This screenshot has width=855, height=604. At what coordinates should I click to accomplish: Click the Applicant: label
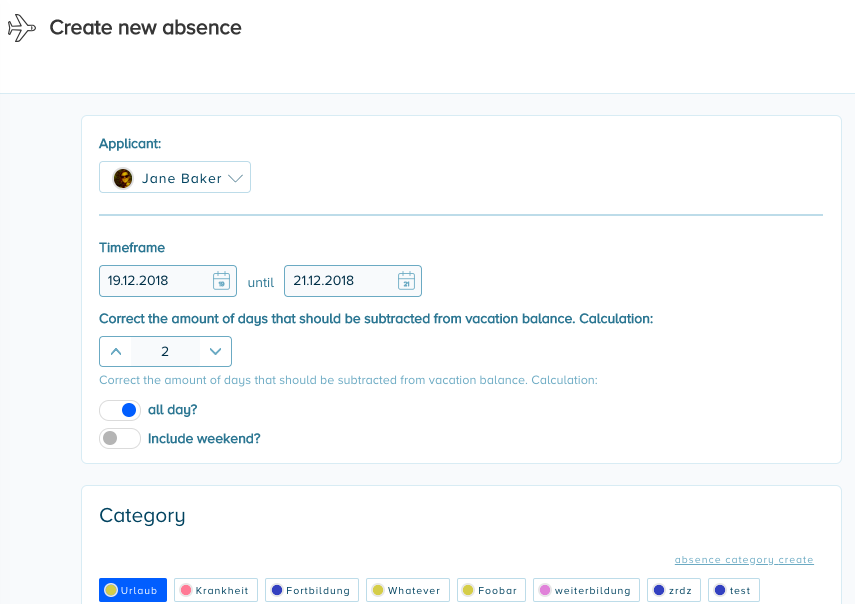click(130, 144)
